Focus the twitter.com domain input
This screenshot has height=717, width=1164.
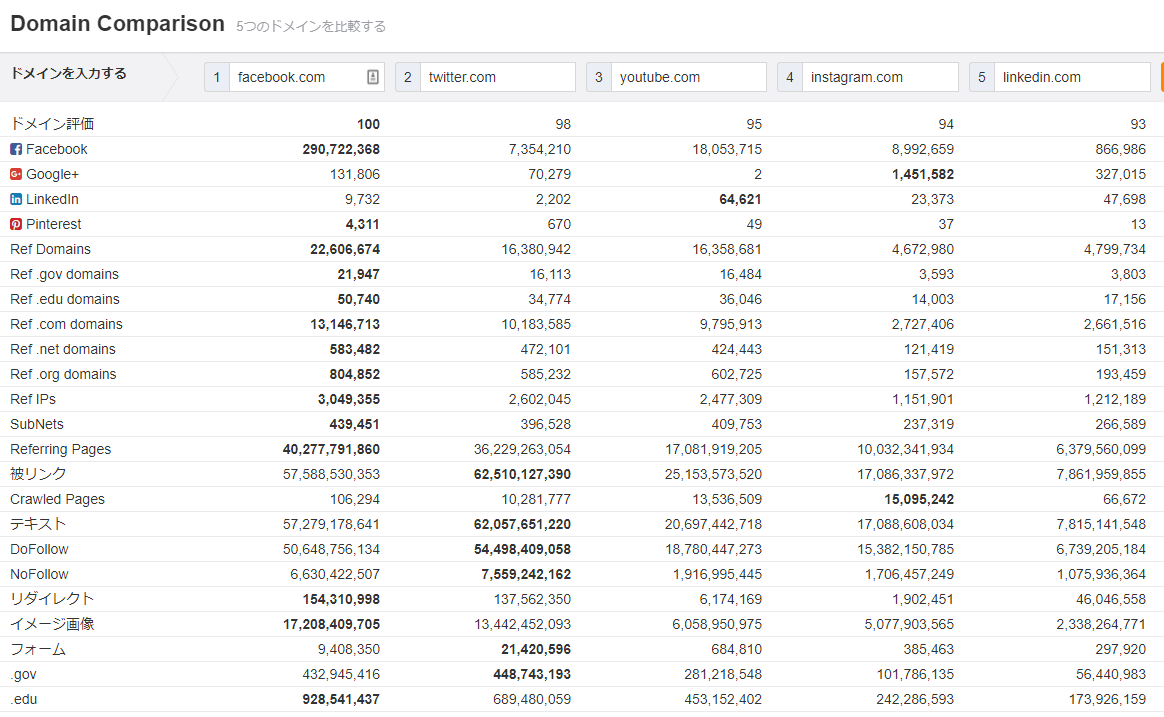(x=496, y=77)
